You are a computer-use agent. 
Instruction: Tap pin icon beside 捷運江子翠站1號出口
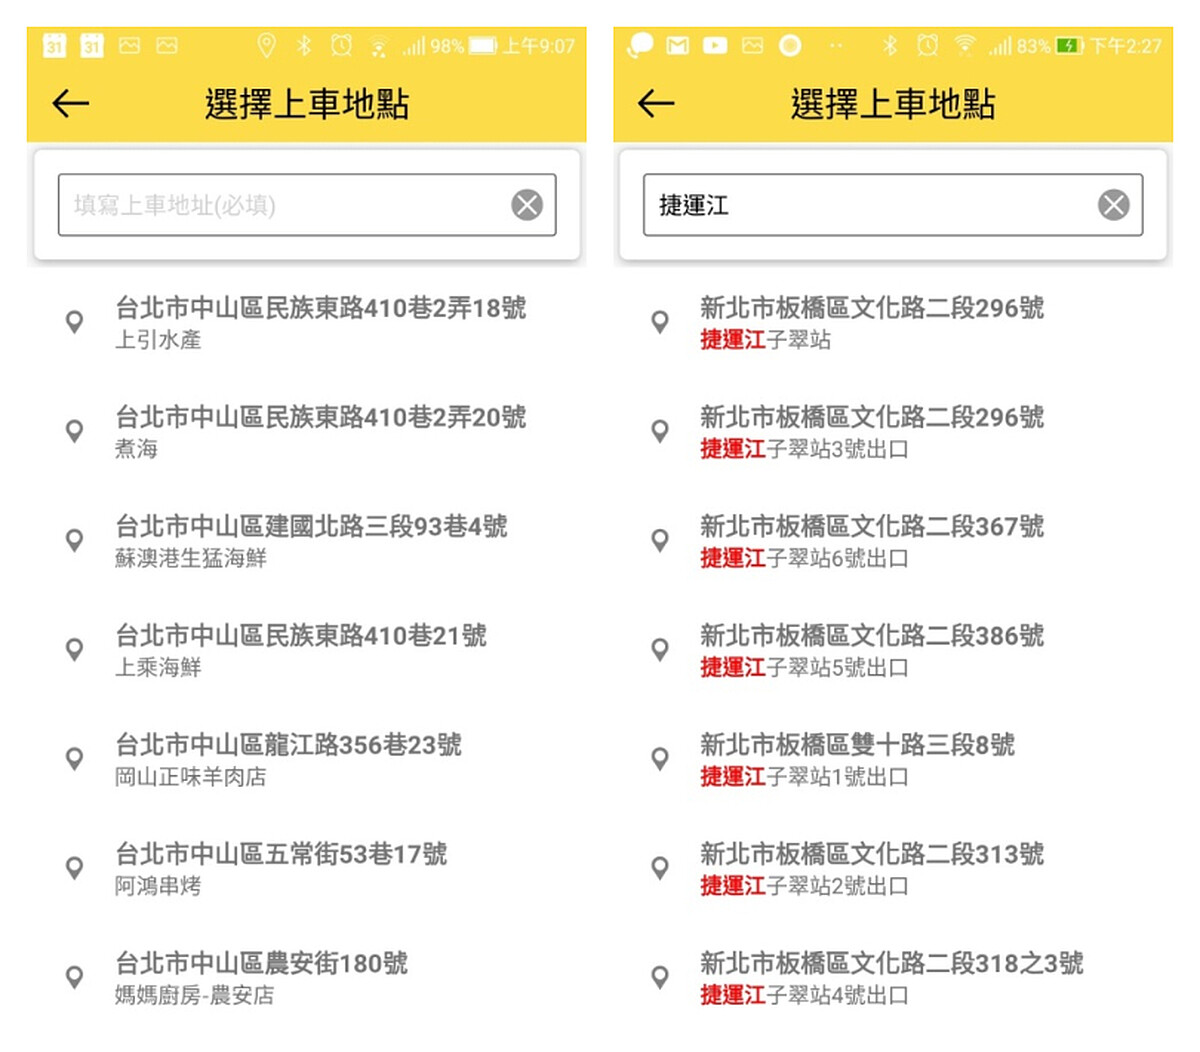[x=660, y=759]
